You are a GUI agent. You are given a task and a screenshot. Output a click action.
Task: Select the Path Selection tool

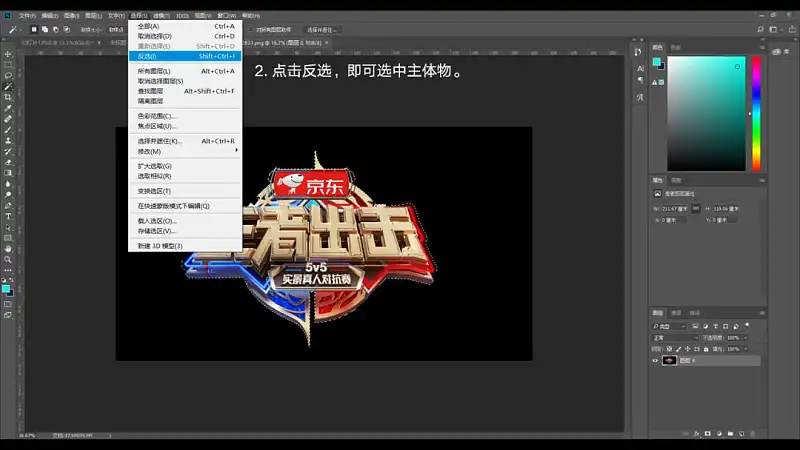[8, 227]
